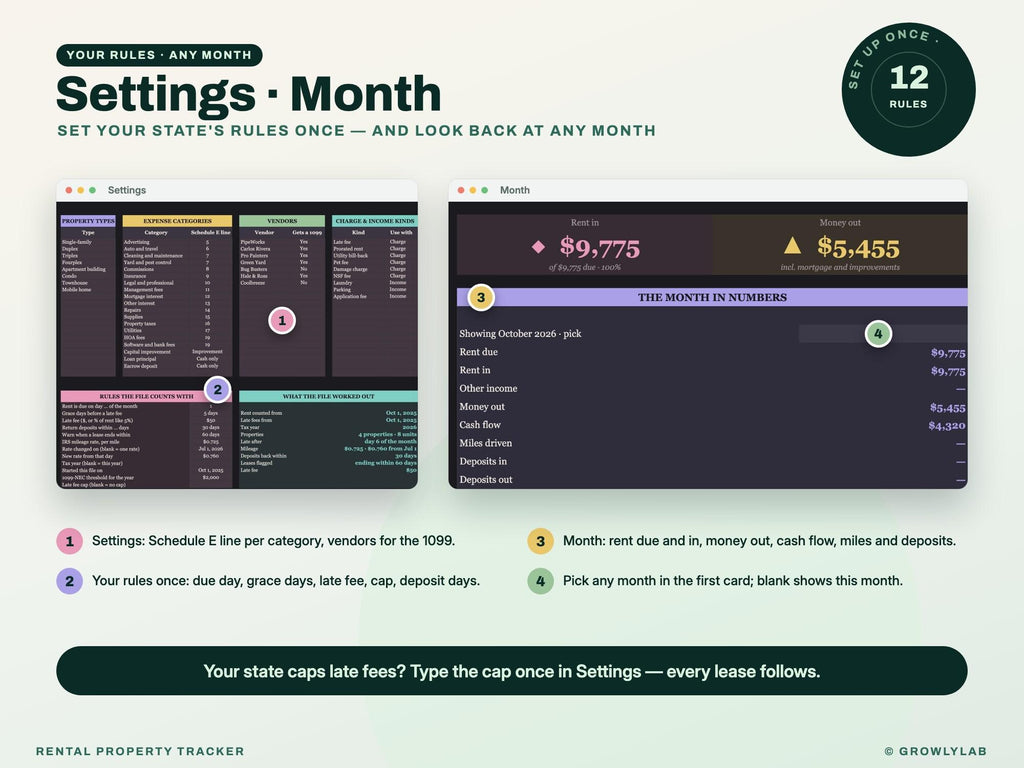This screenshot has height=768, width=1024.
Task: Click the yellow triangle icon beside Money out
Action: click(792, 246)
